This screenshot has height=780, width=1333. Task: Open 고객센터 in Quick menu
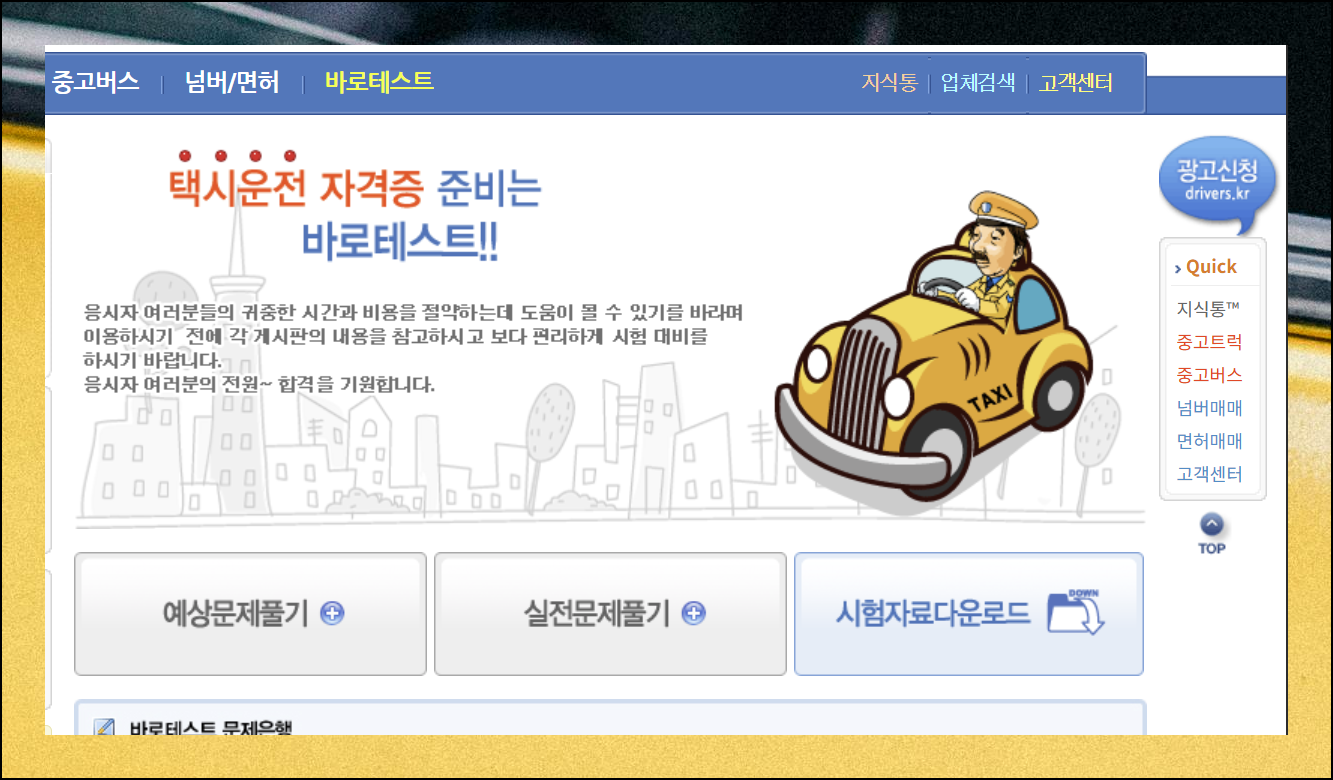[x=1209, y=474]
